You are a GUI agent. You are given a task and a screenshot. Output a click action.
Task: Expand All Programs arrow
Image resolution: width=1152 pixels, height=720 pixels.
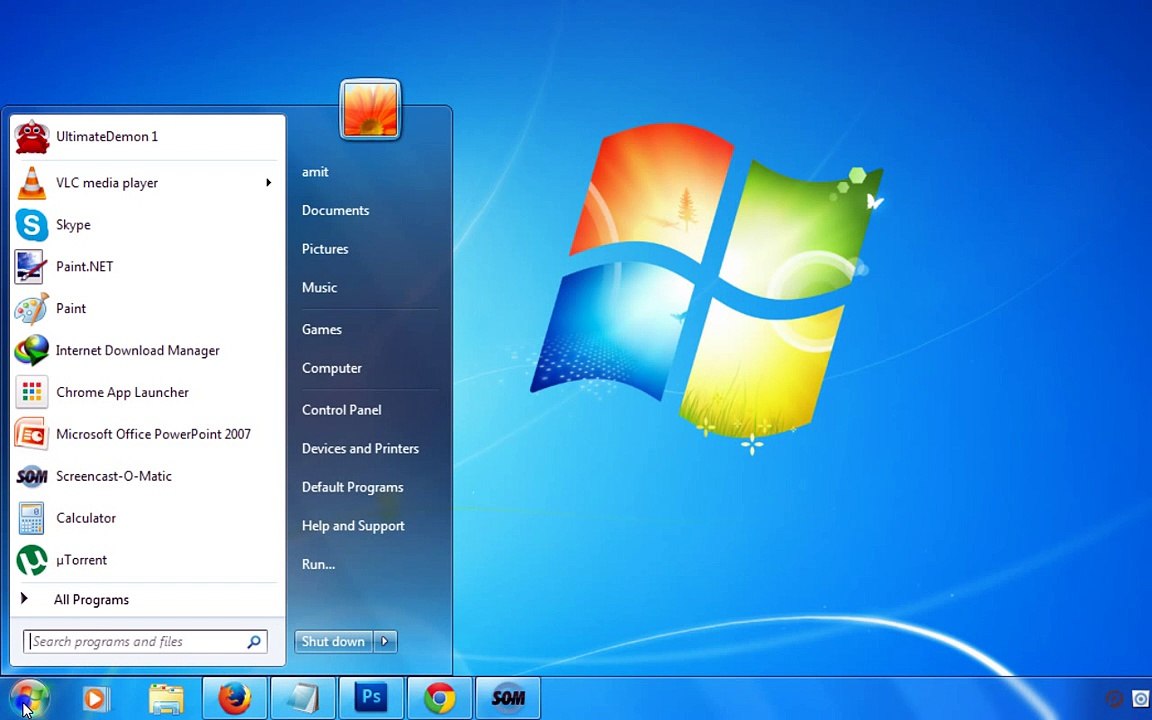point(24,599)
